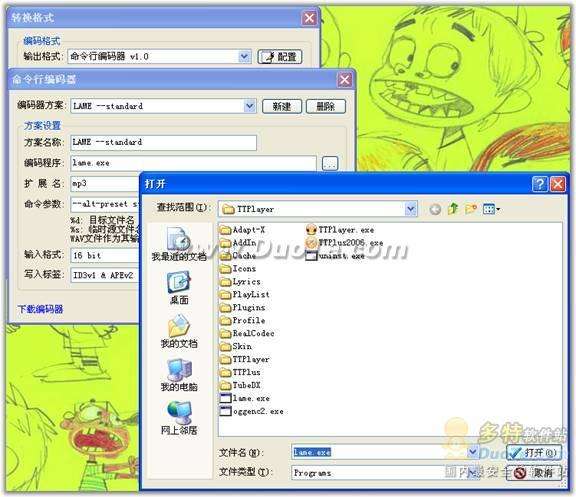576x497 pixels.
Task: Click the browse button beside lame.exe field
Action: point(330,163)
